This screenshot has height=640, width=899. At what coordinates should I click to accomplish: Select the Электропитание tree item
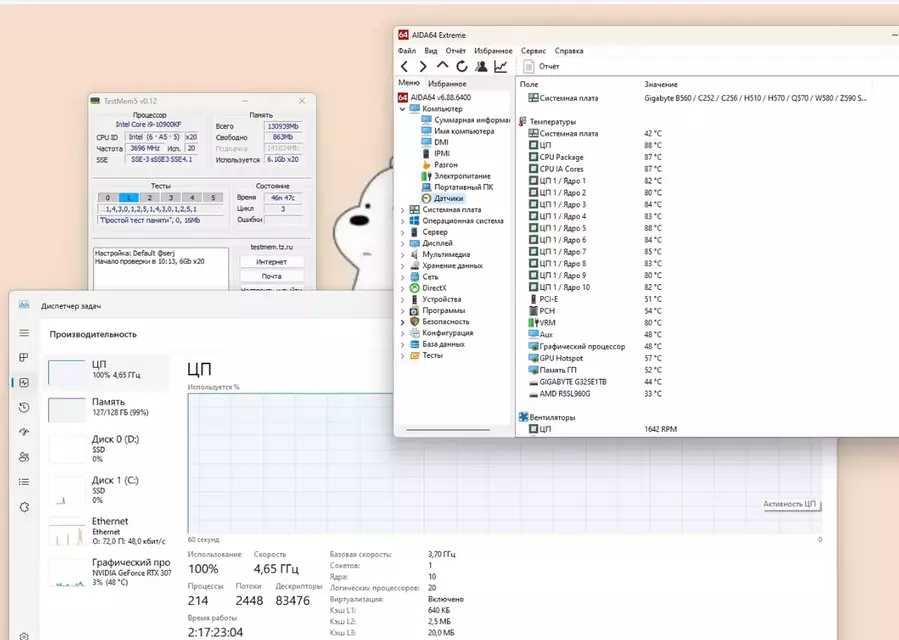(x=456, y=176)
